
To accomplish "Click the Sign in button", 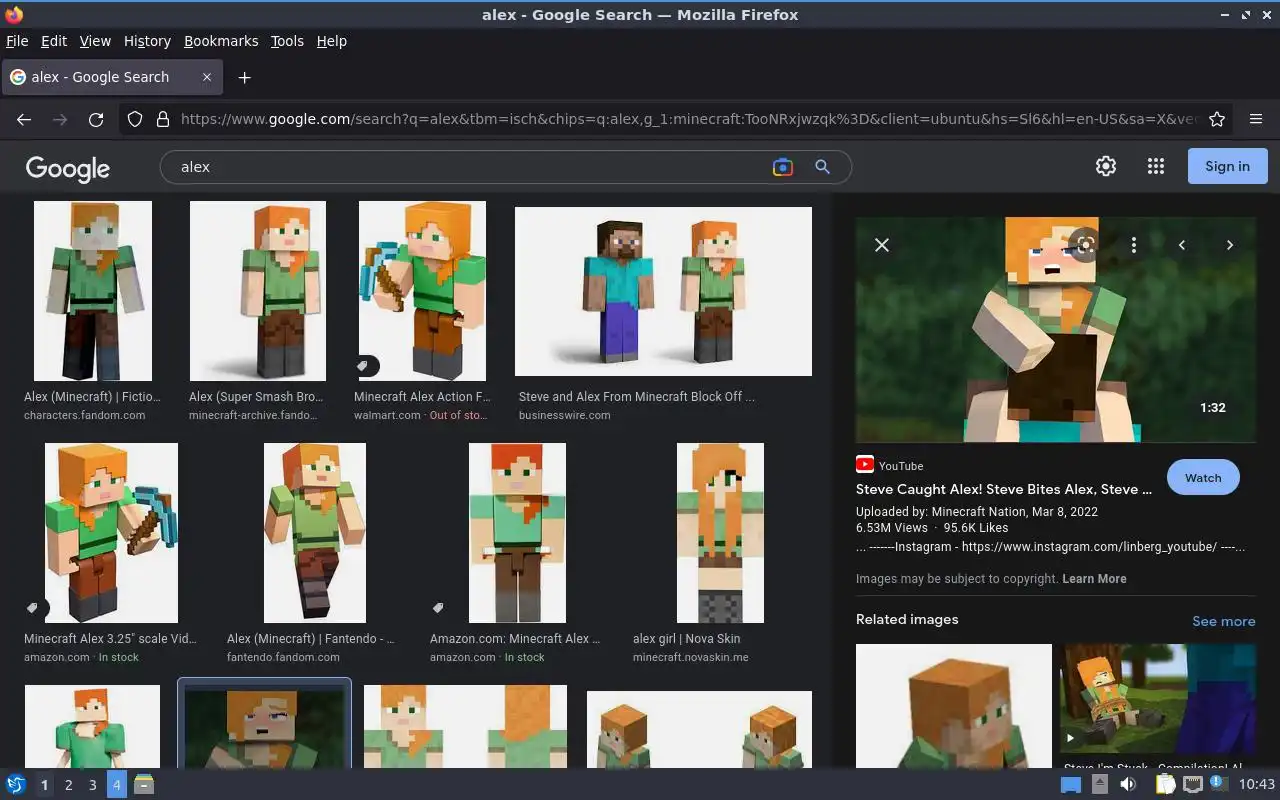I will tap(1227, 166).
